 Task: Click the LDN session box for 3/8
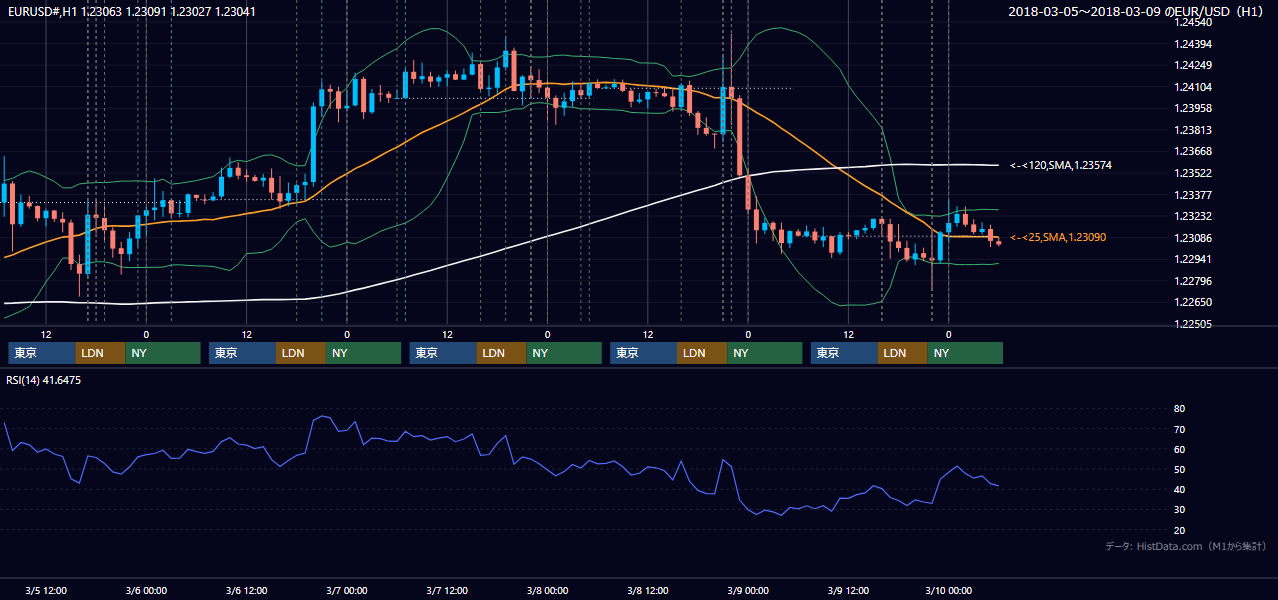pos(703,353)
